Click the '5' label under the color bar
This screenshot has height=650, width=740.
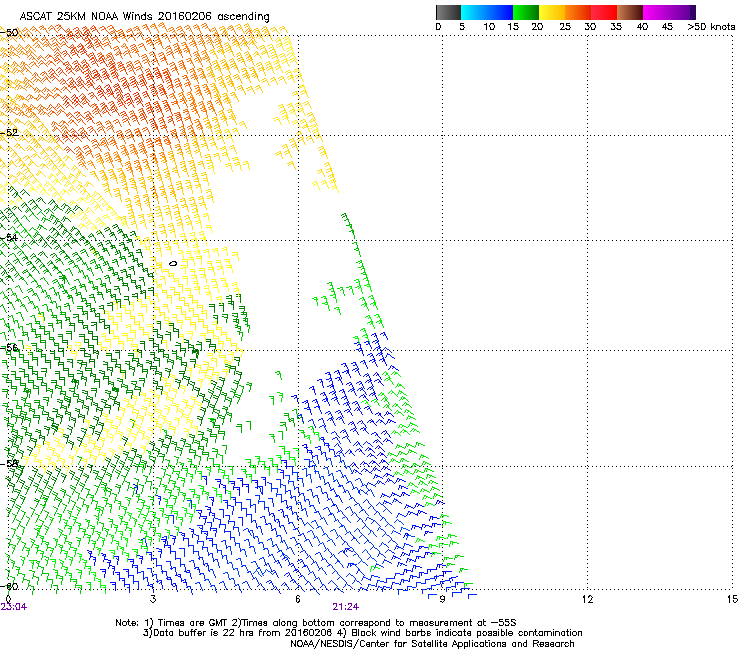pyautogui.click(x=462, y=27)
